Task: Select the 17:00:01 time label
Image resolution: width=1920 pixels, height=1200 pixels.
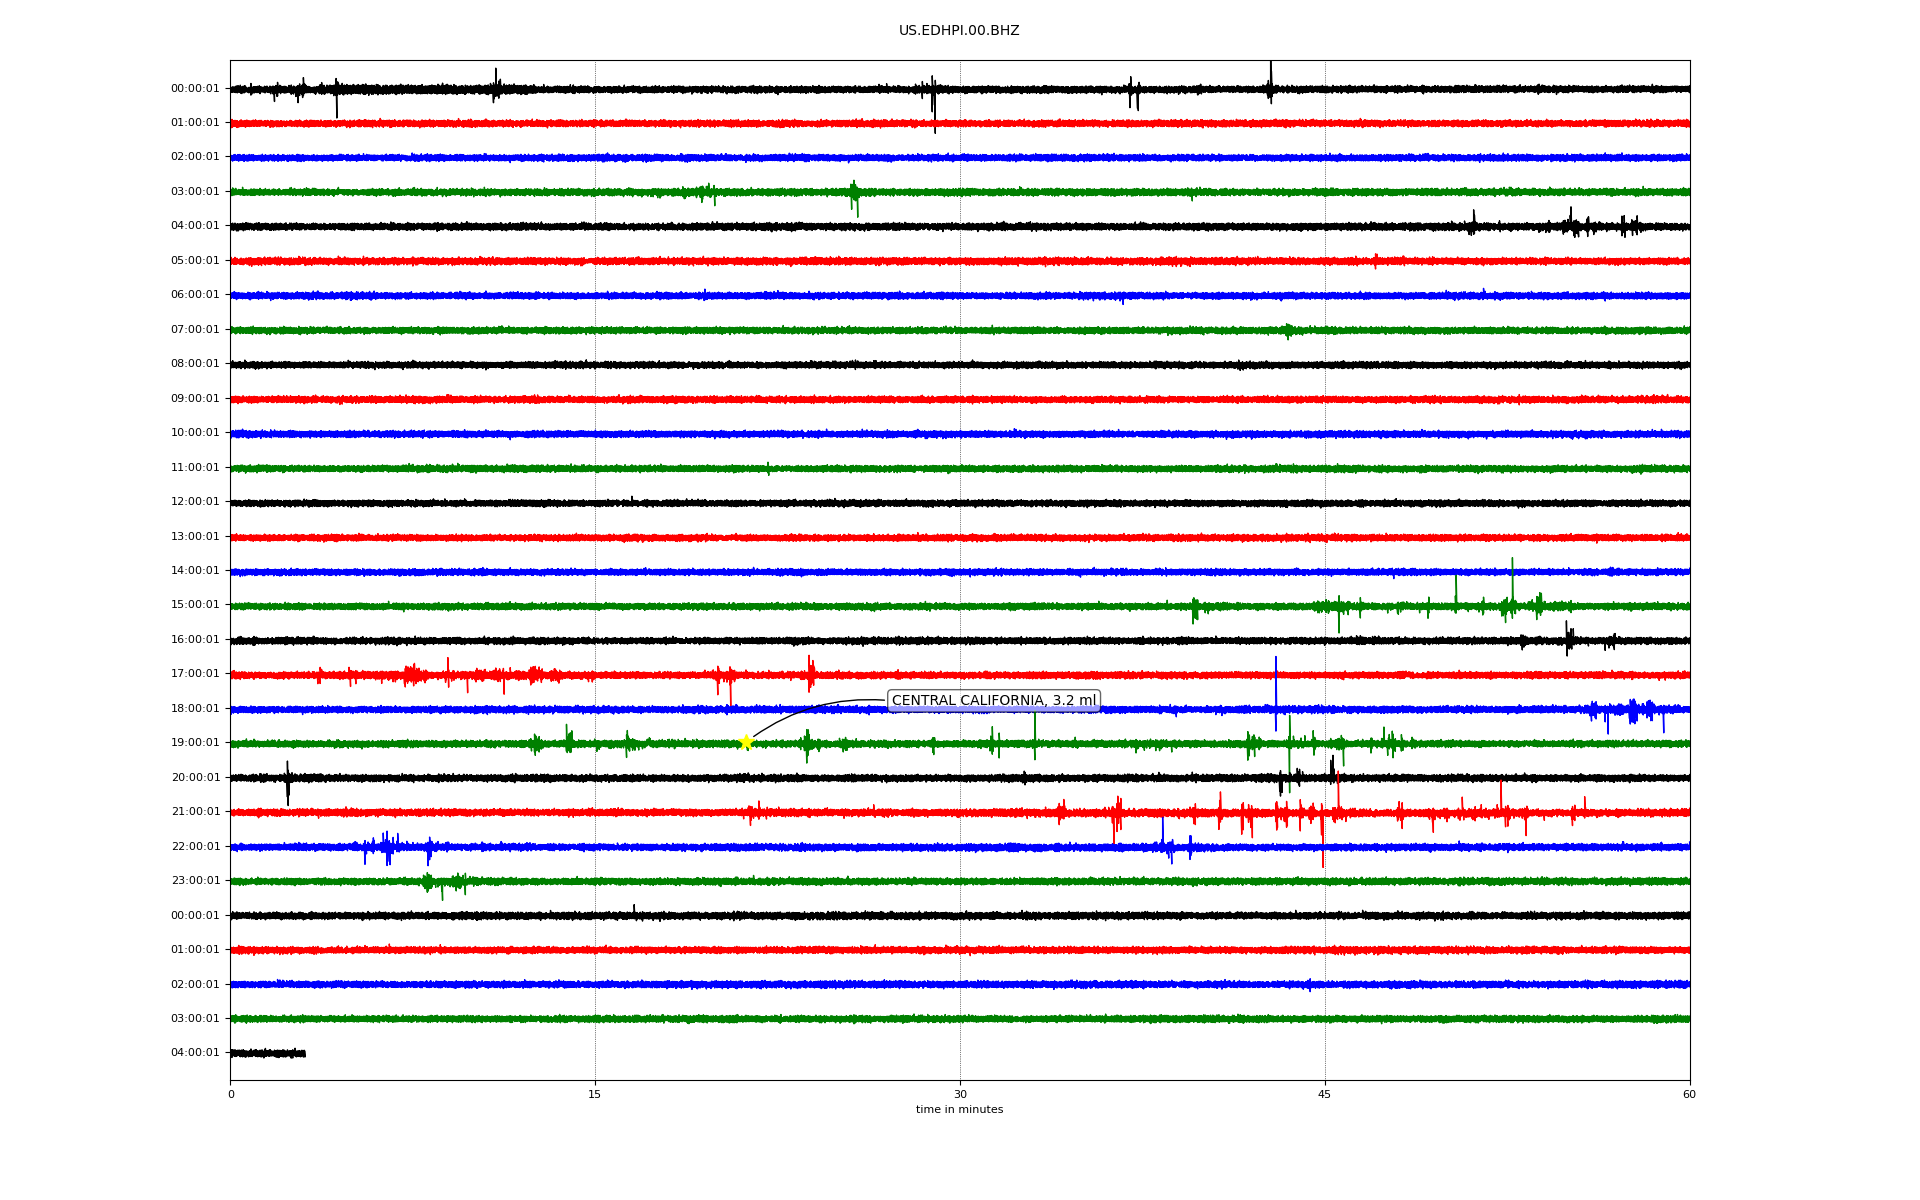Action: coord(195,674)
